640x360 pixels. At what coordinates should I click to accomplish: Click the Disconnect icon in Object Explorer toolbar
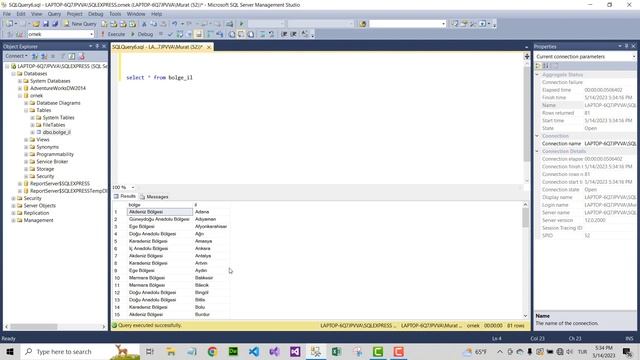click(x=44, y=56)
